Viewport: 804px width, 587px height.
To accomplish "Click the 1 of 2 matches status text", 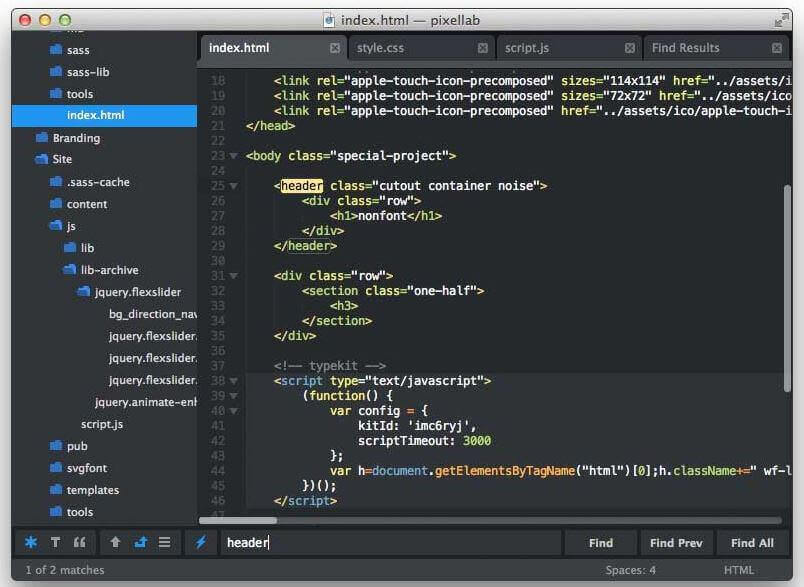I will (x=65, y=570).
